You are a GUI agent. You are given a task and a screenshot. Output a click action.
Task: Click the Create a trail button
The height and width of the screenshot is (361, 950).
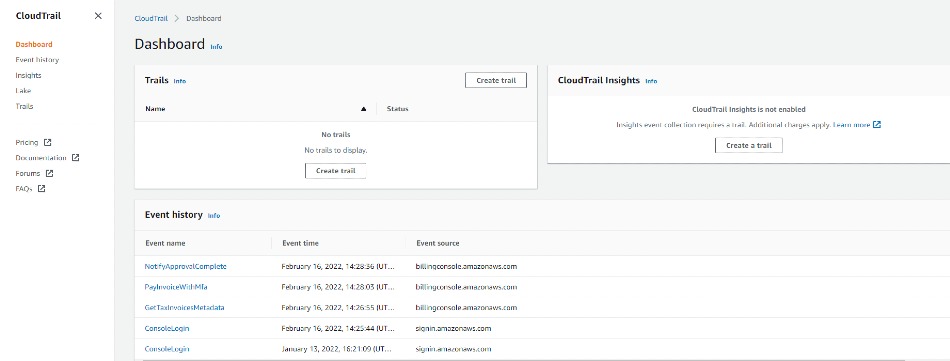click(748, 145)
